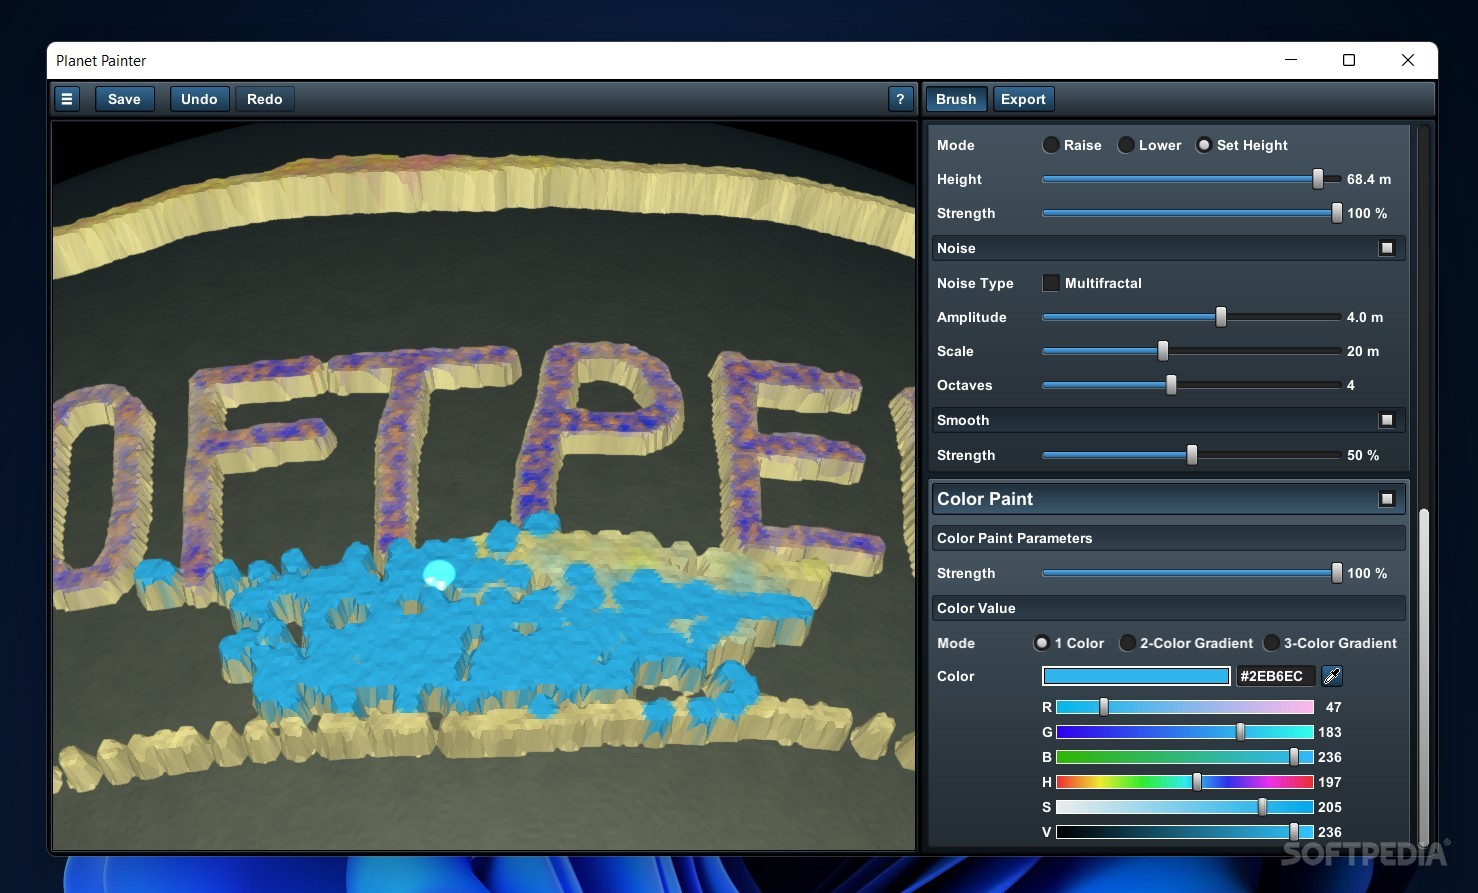
Task: Redo the undone action
Action: pyautogui.click(x=265, y=99)
